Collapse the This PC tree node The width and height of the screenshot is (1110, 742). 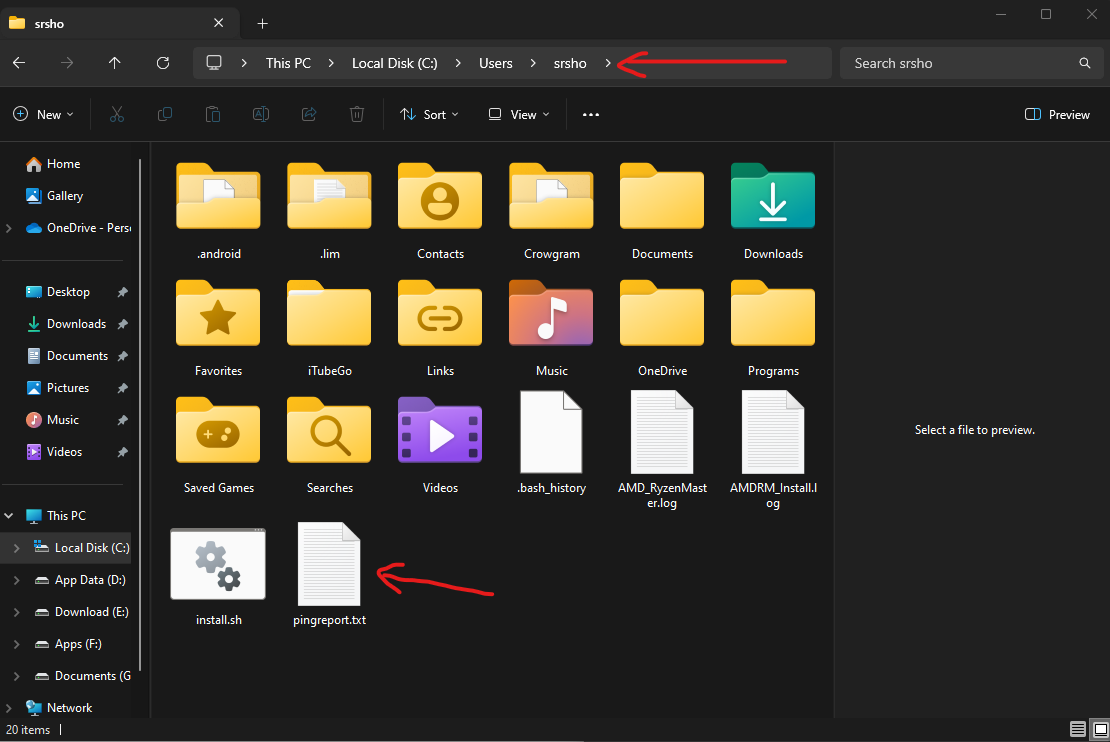click(x=9, y=516)
